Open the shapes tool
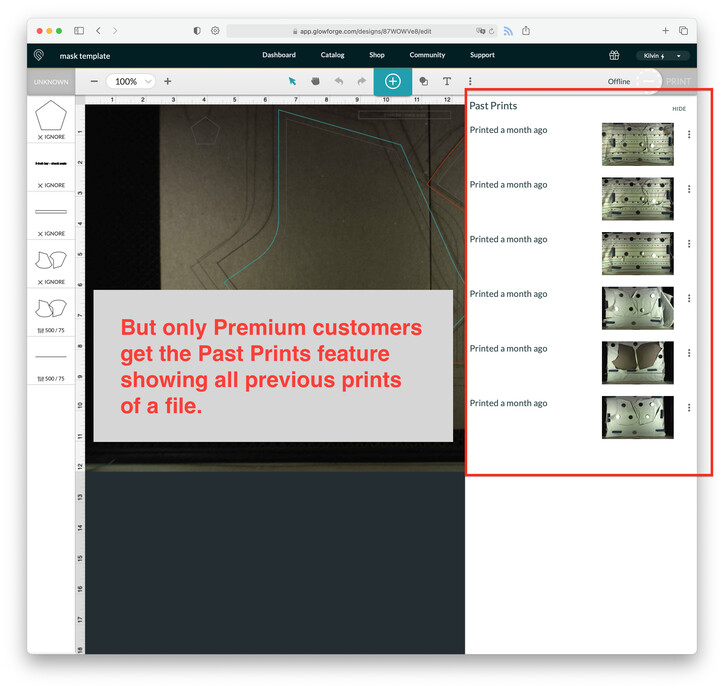The width and height of the screenshot is (724, 690). click(x=423, y=81)
